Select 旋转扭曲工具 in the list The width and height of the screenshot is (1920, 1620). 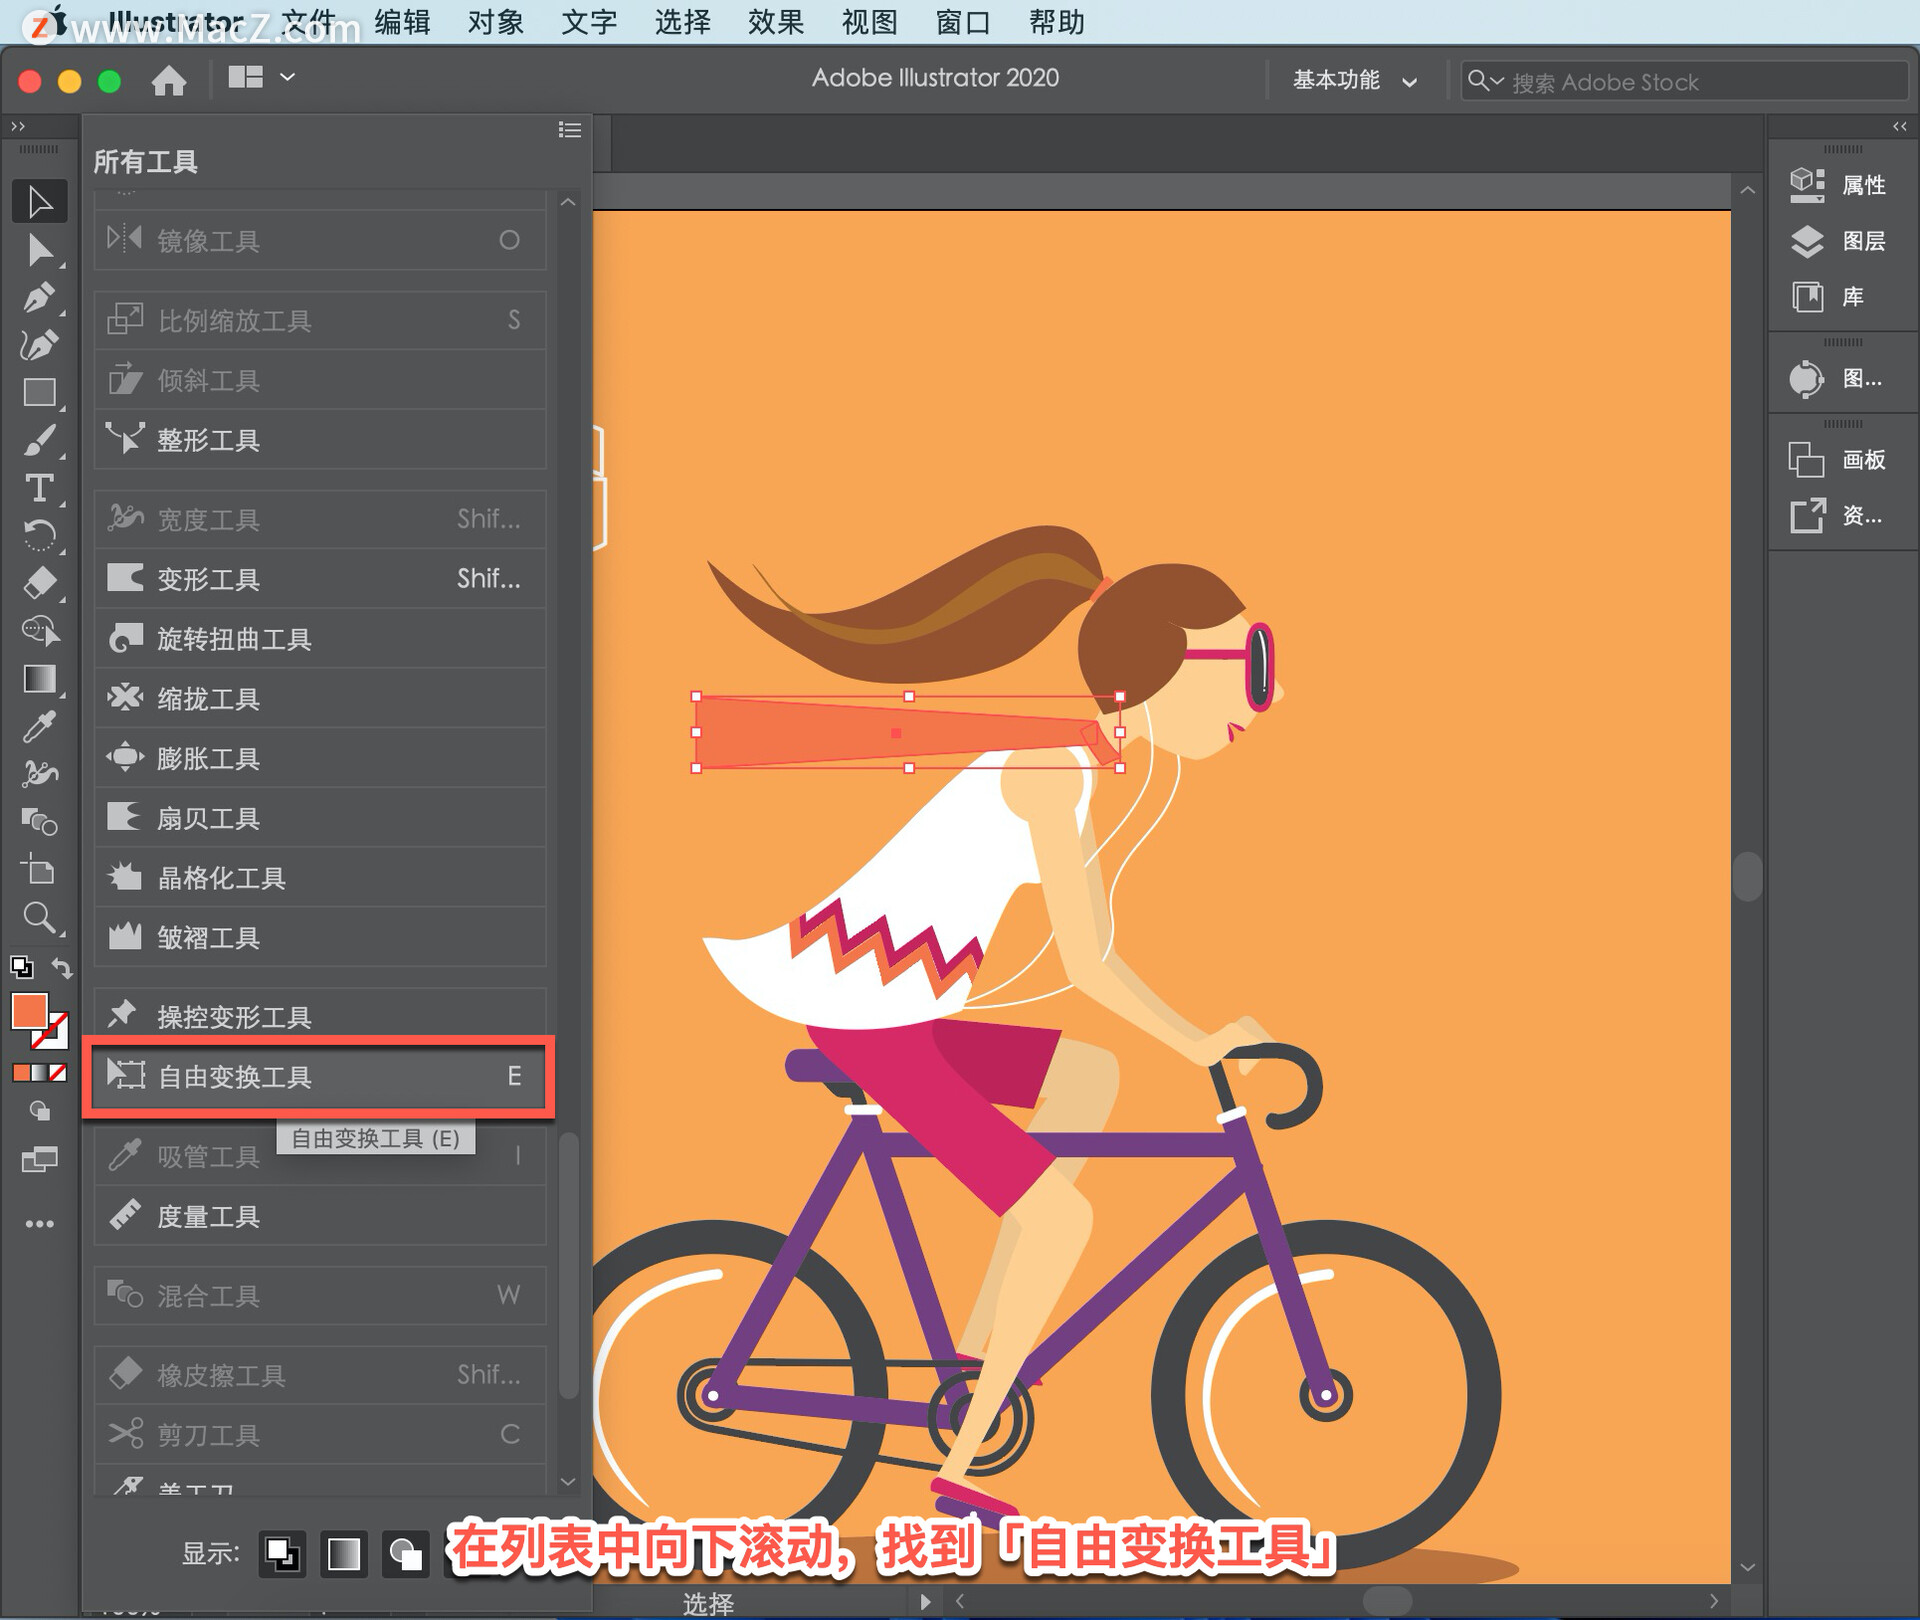[x=320, y=639]
